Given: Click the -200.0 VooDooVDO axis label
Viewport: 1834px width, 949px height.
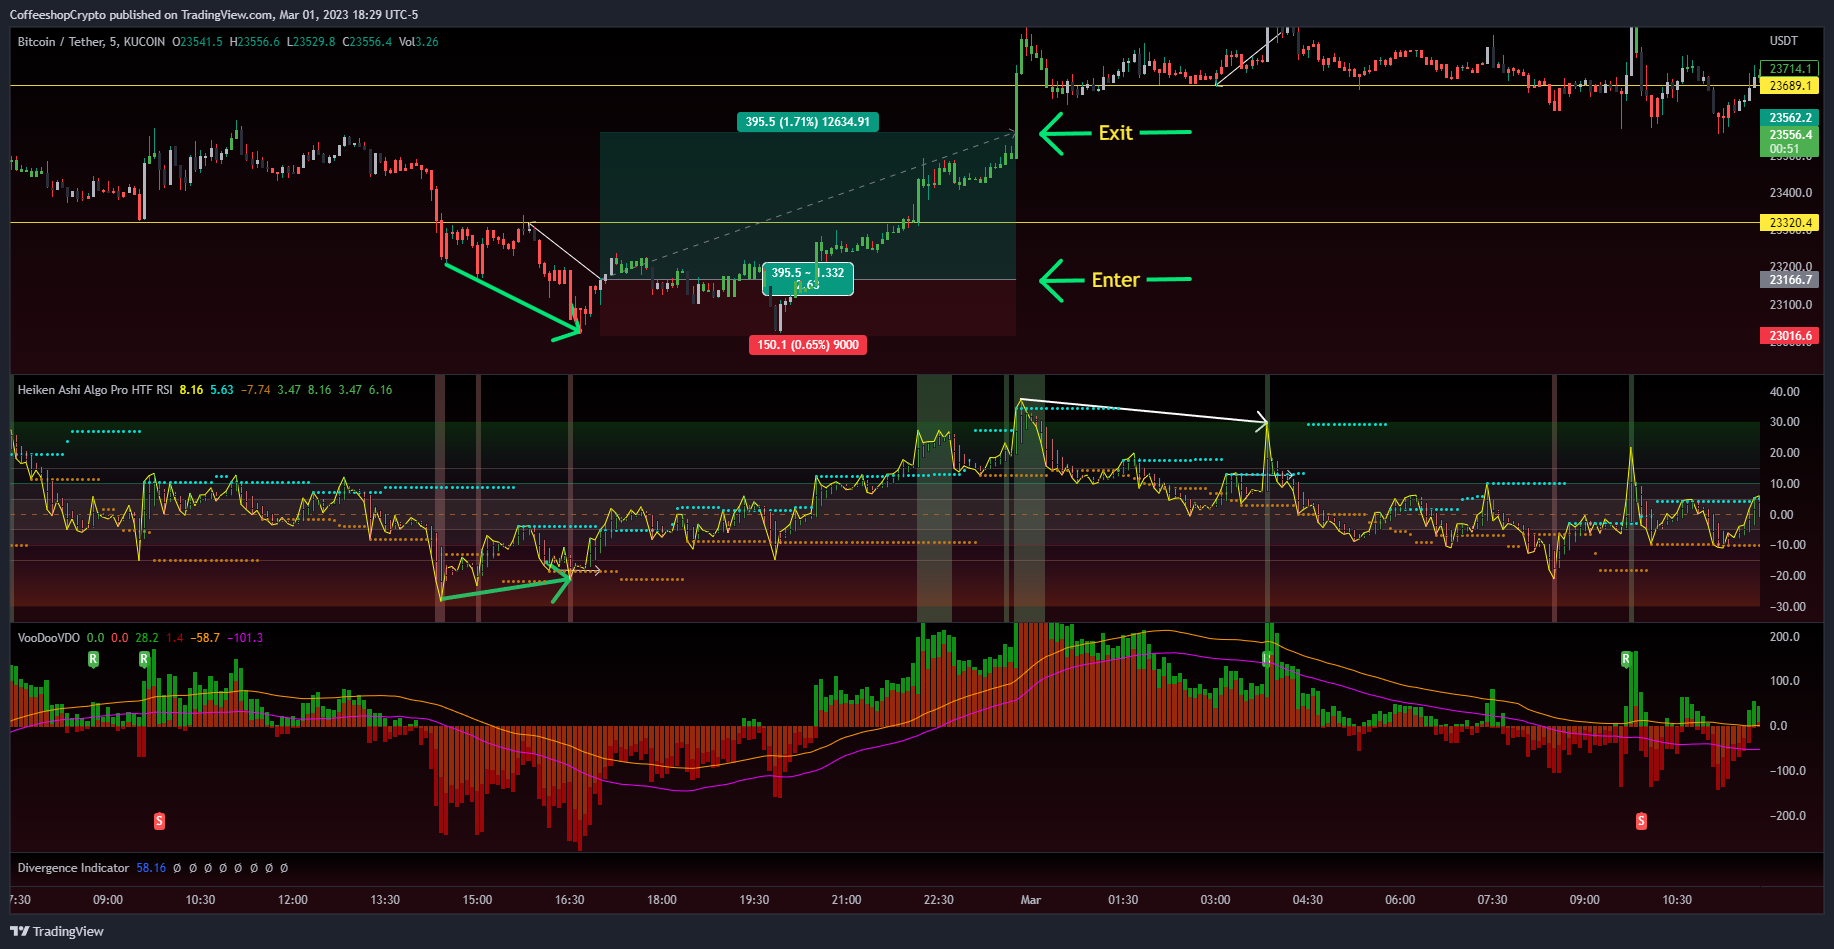Looking at the screenshot, I should point(1787,816).
